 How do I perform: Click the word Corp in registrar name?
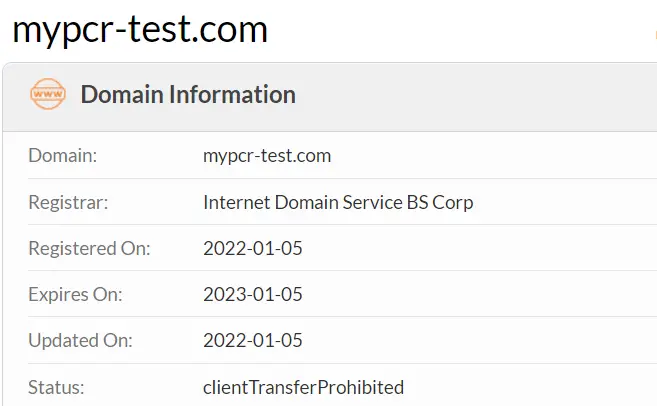(453, 203)
